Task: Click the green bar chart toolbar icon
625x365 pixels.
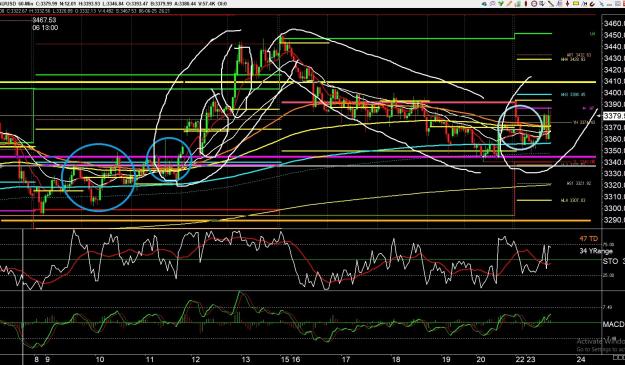Action: [x=518, y=4]
